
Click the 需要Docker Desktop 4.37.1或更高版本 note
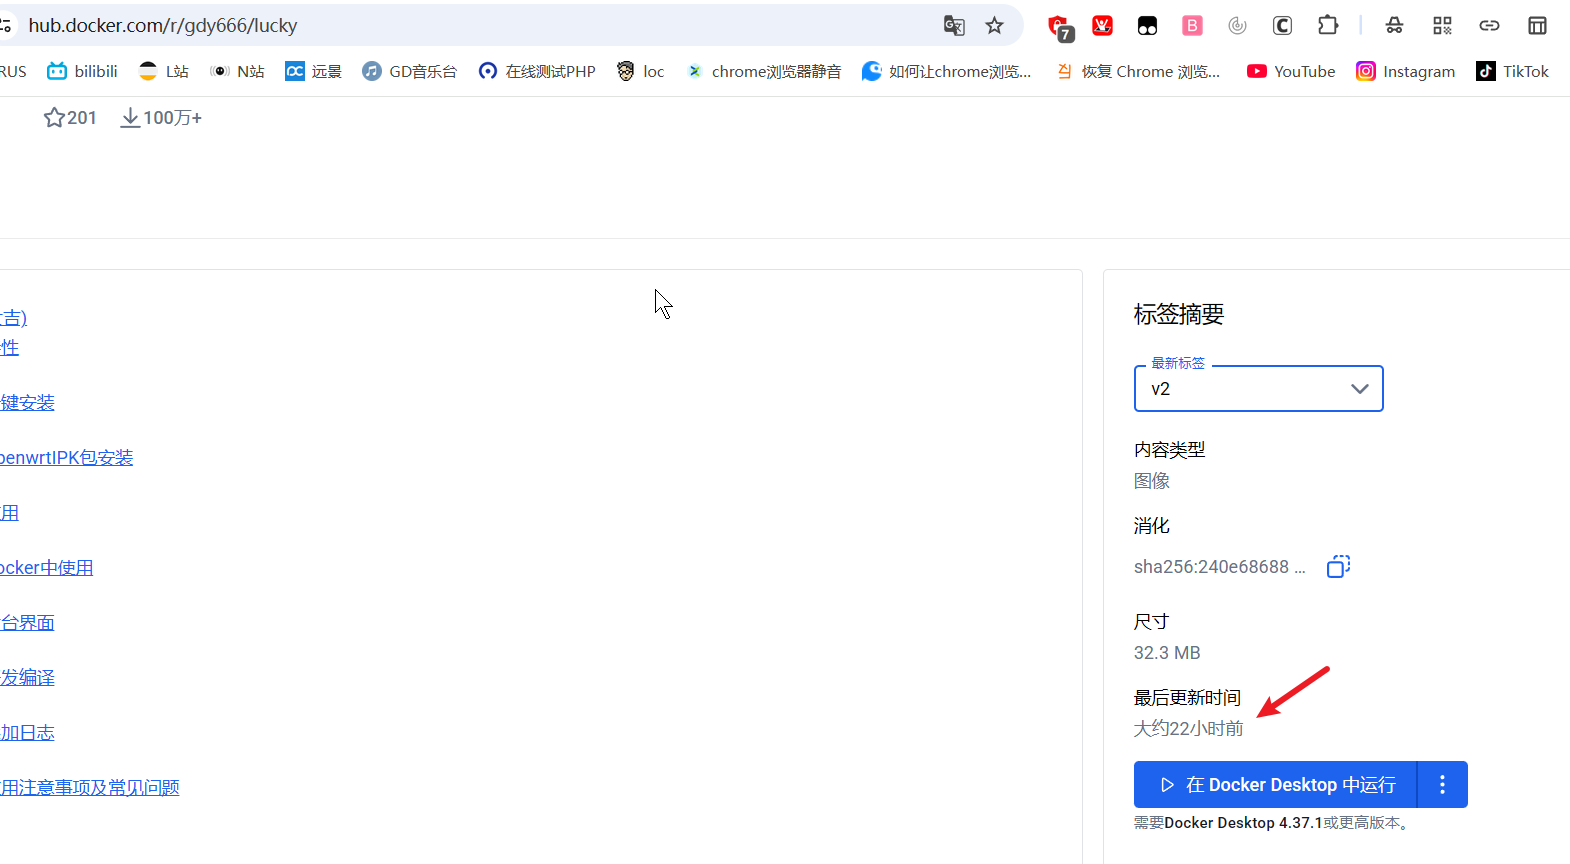click(x=1272, y=823)
